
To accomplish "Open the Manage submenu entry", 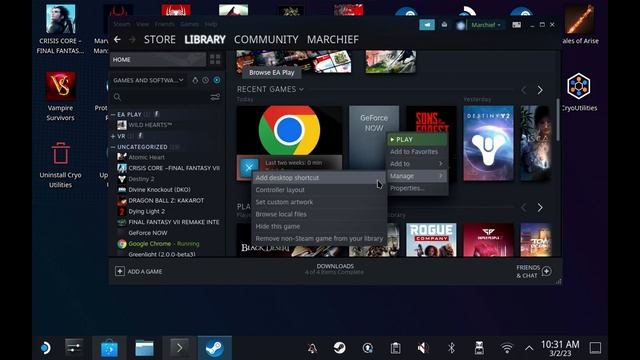I will pyautogui.click(x=417, y=176).
